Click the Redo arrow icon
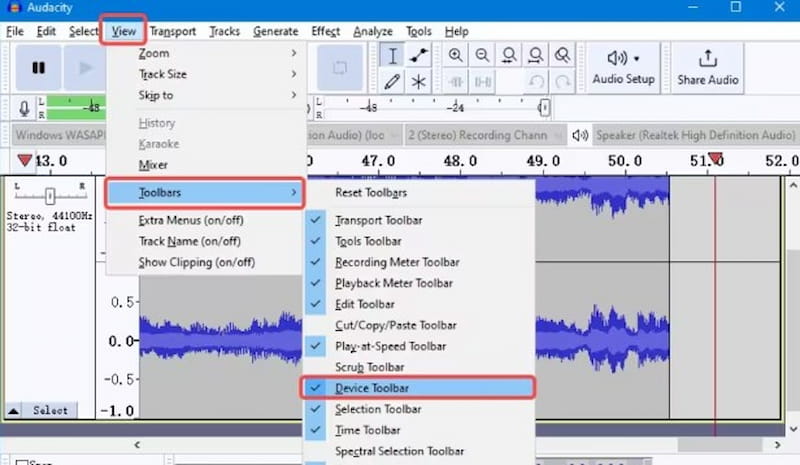Viewport: 800px width, 465px height. pyautogui.click(x=562, y=82)
